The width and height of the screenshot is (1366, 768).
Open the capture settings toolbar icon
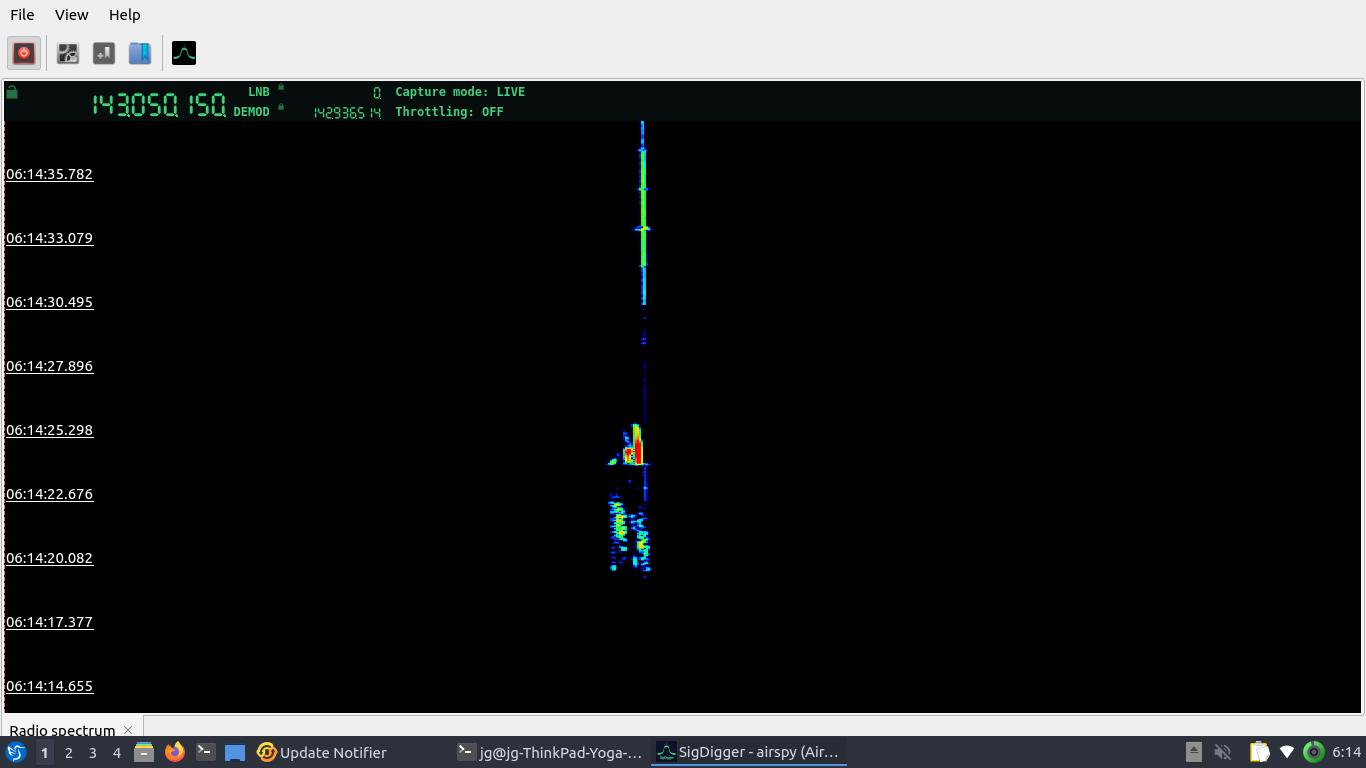point(67,53)
